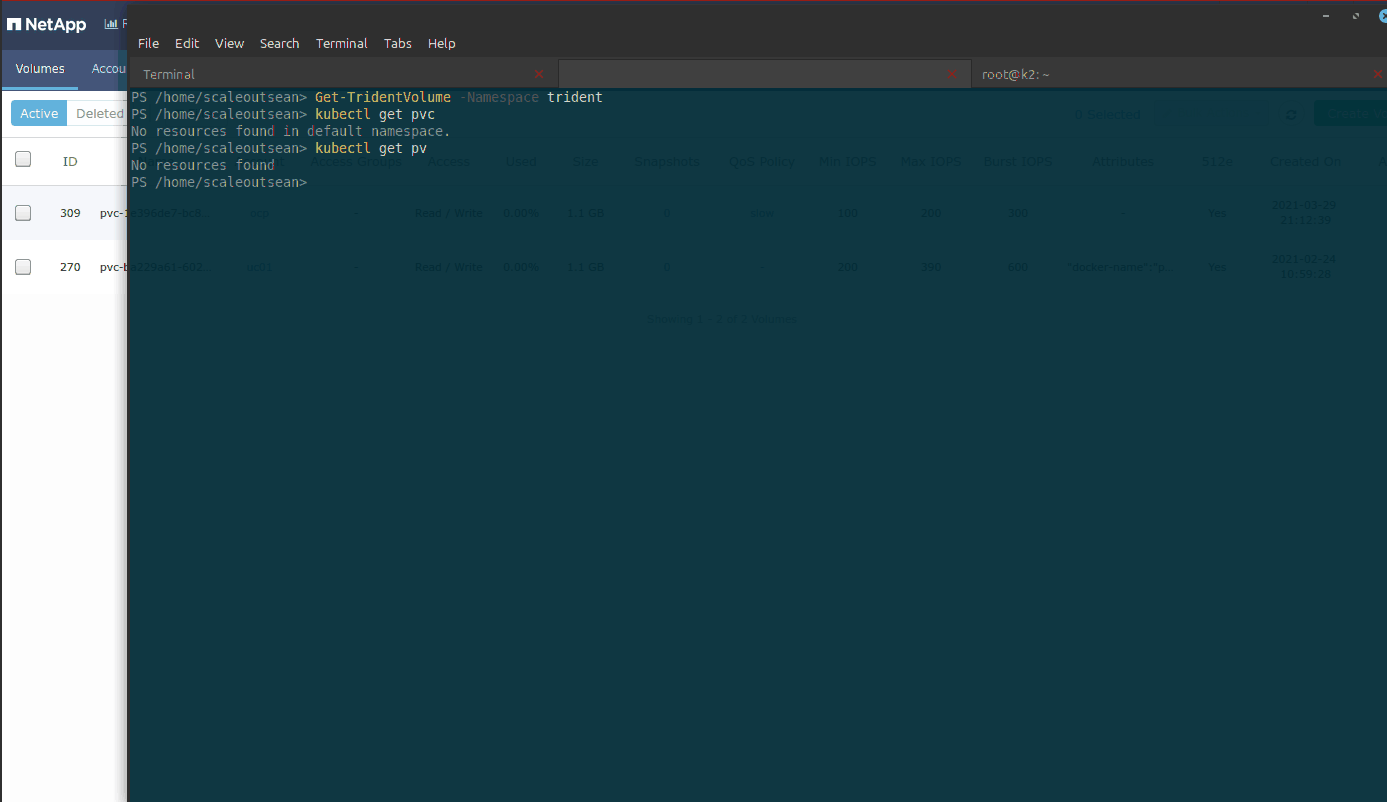Viewport: 1387px width, 802px height.
Task: Sort by the ID column header
Action: click(x=70, y=161)
